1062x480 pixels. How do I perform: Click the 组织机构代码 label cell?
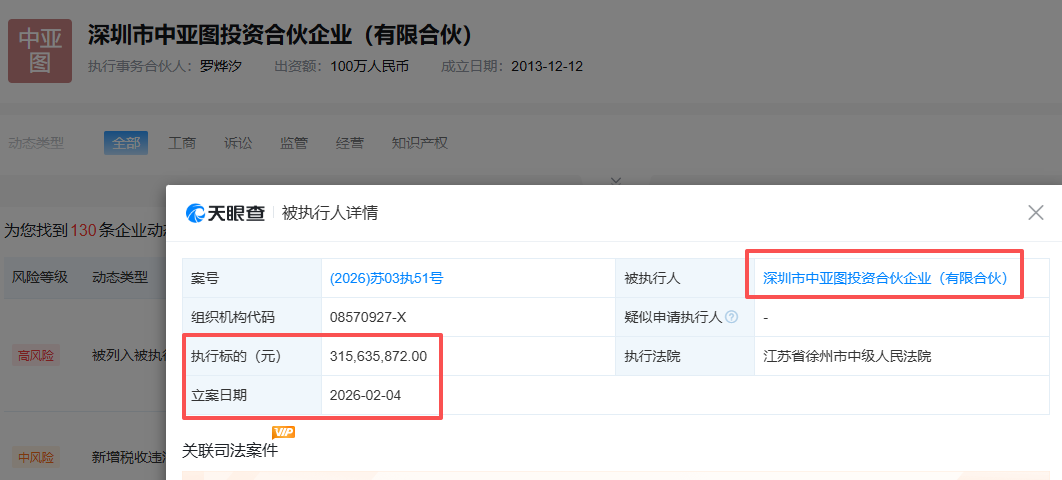click(x=252, y=317)
